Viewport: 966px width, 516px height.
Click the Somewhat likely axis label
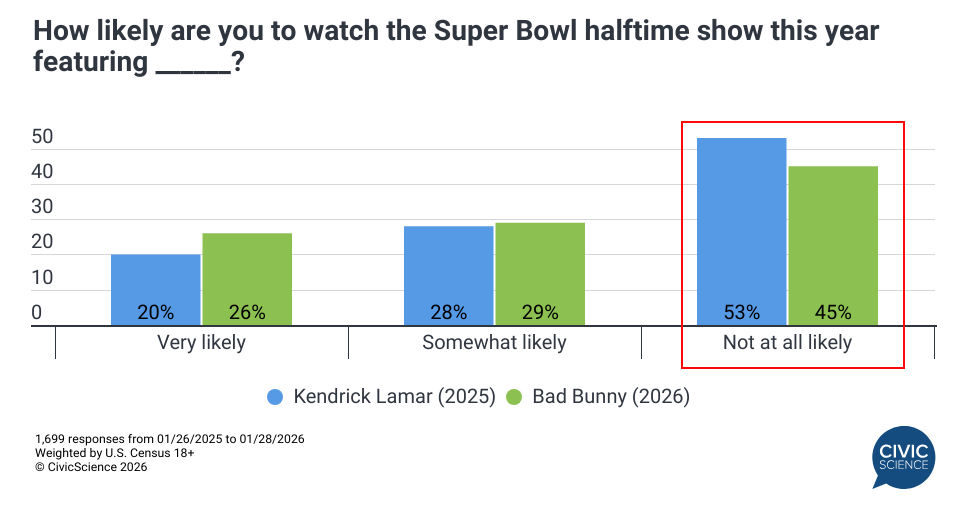[494, 343]
